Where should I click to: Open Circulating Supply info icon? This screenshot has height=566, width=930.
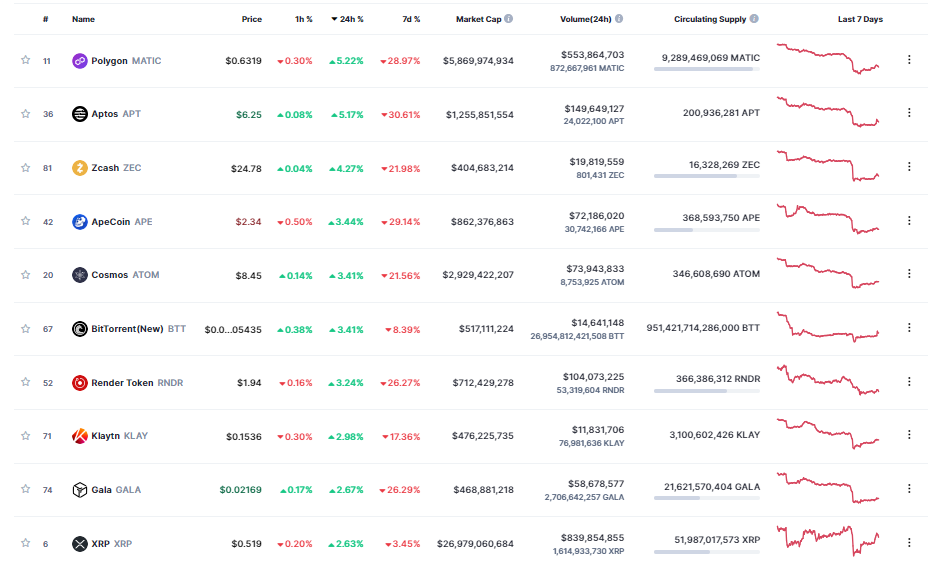[x=754, y=18]
